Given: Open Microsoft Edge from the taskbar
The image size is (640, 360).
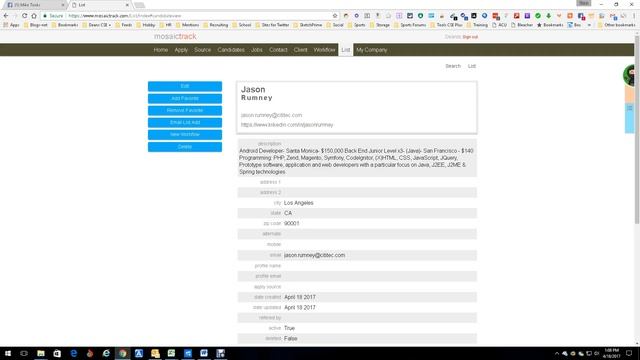Looking at the screenshot, I should coord(73,353).
